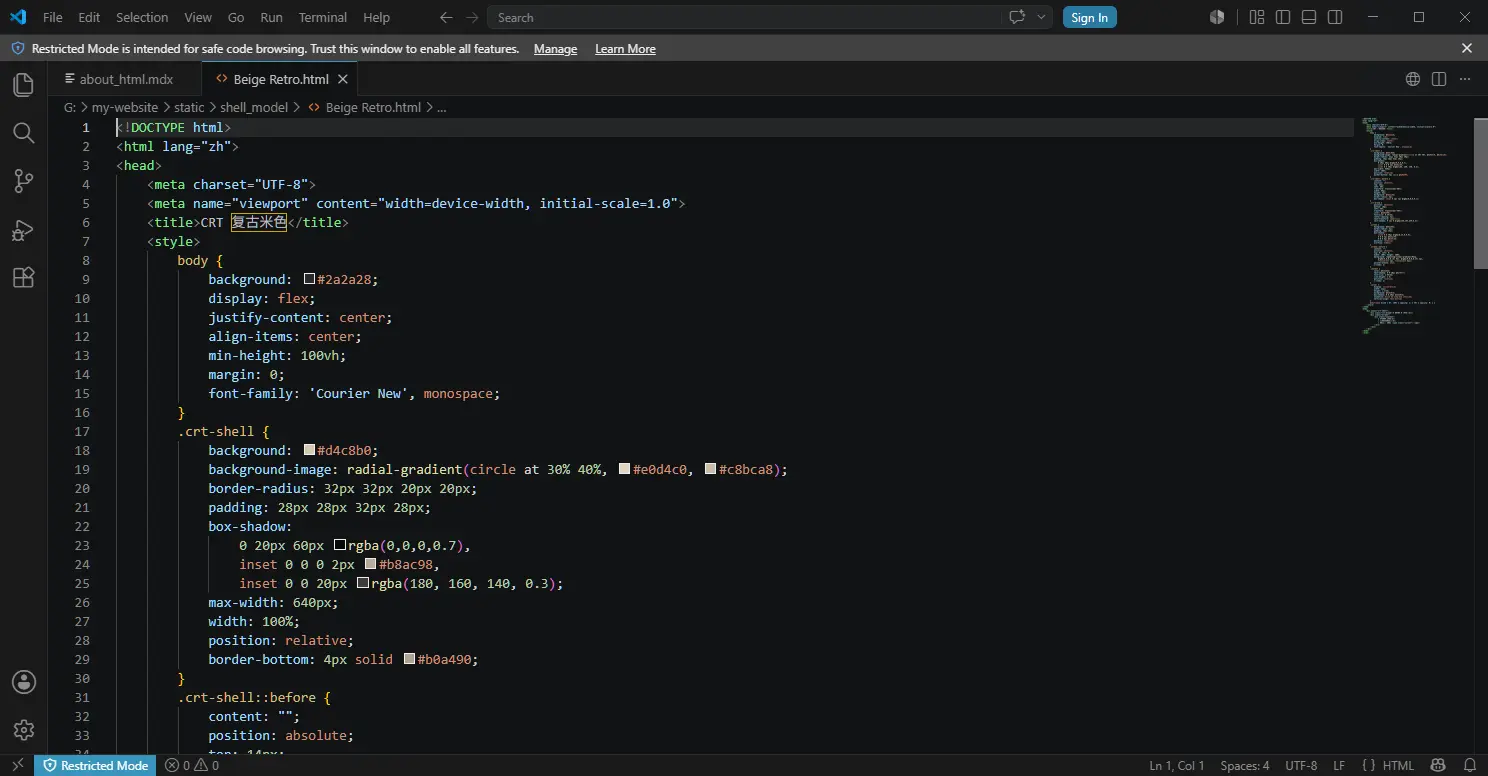Open the Help menu
Image resolution: width=1488 pixels, height=776 pixels.
[377, 17]
